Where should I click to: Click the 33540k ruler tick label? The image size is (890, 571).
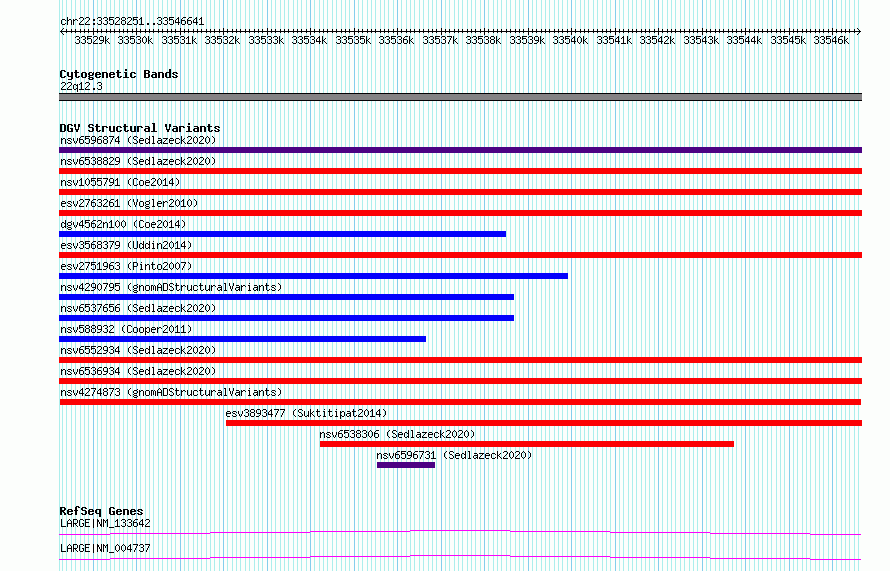point(570,41)
